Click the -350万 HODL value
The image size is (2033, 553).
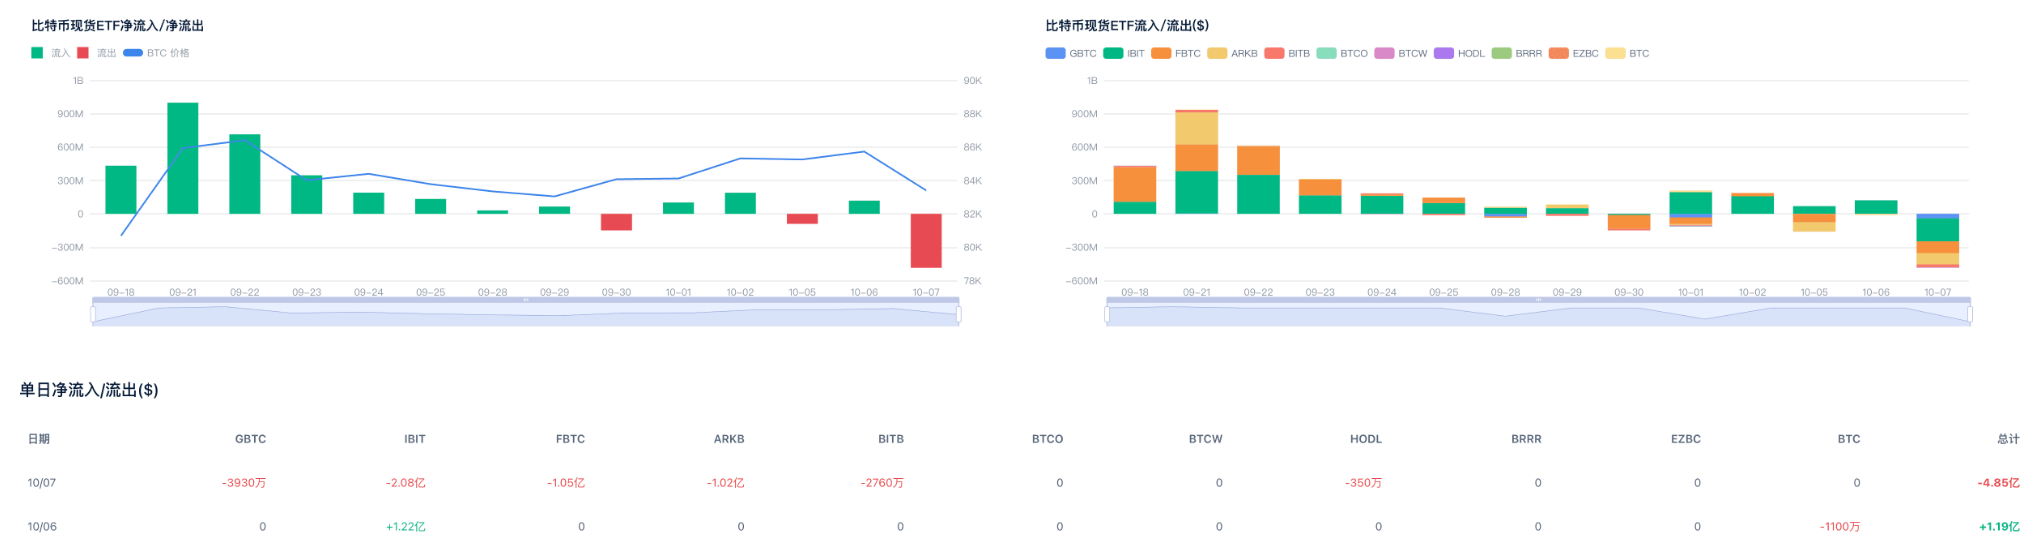1363,483
